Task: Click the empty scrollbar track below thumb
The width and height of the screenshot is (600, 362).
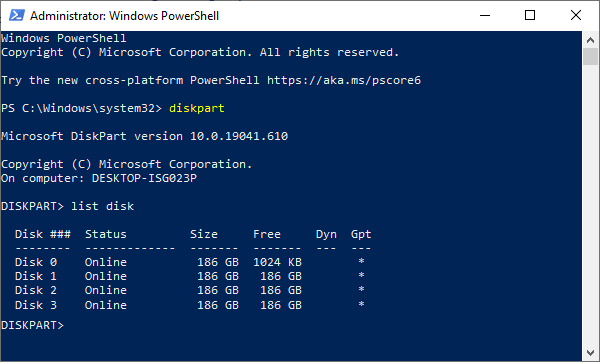Action: click(590, 205)
